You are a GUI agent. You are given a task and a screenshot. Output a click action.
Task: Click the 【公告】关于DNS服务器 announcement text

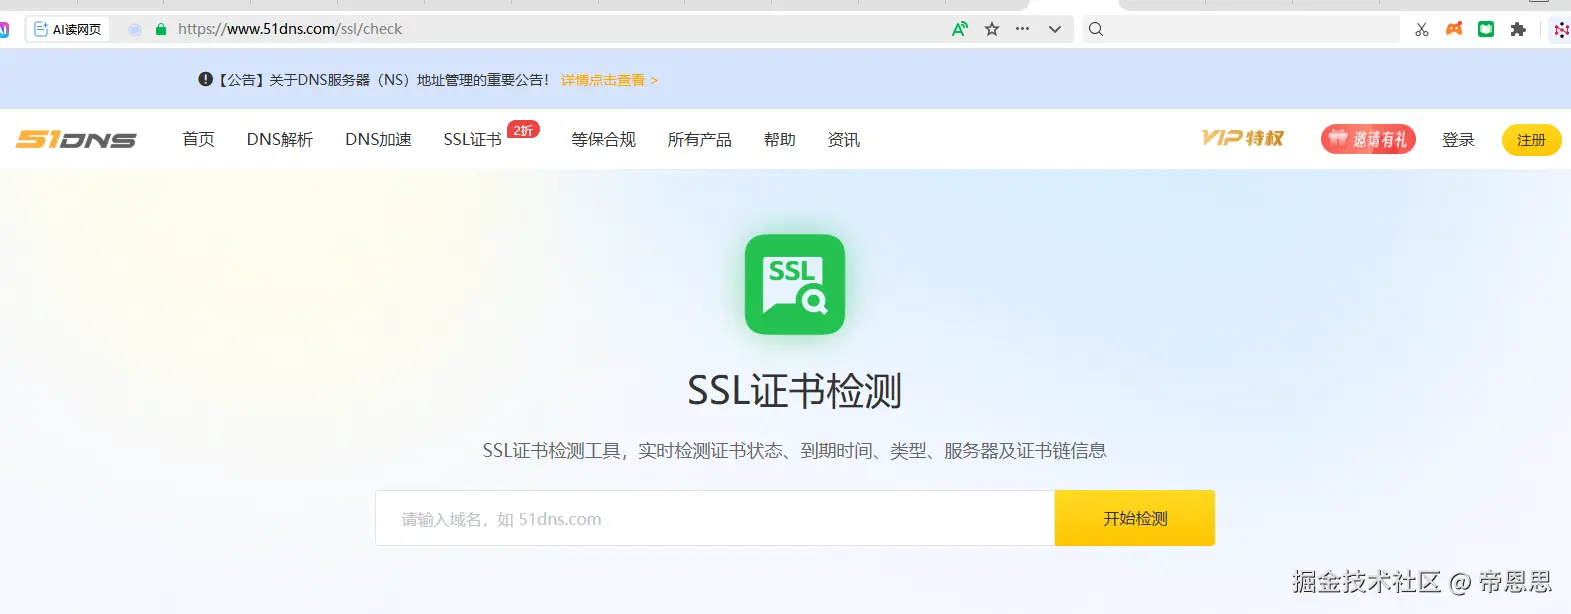[383, 80]
